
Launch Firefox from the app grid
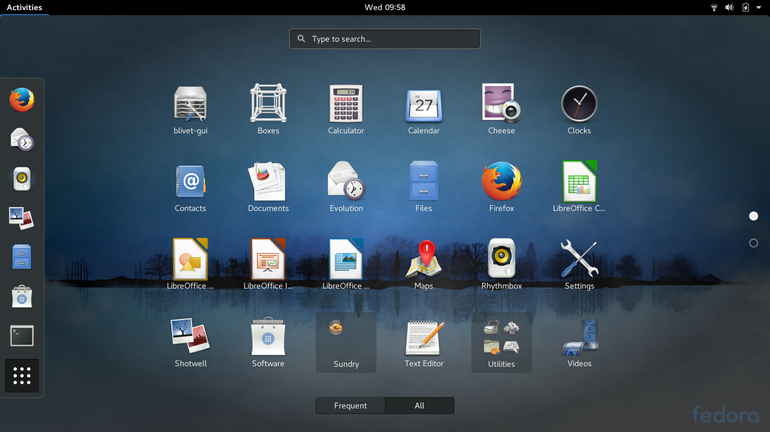tap(501, 187)
